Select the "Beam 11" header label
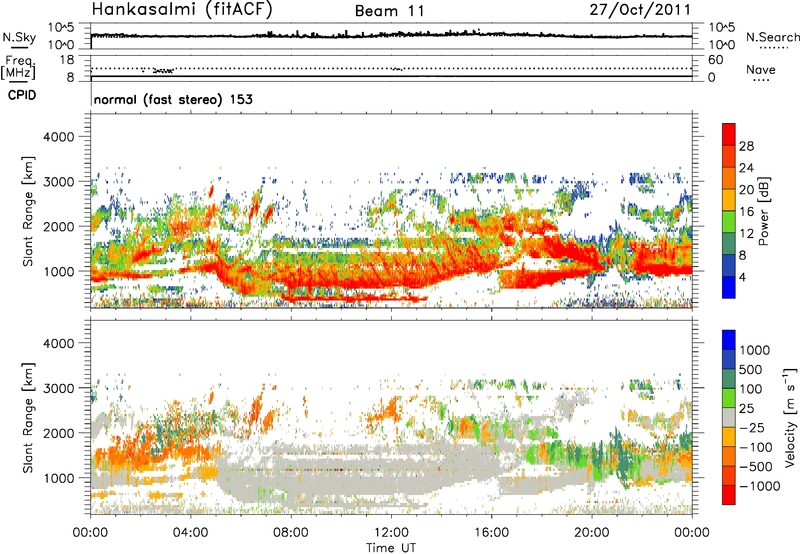The height and width of the screenshot is (554, 800). [389, 11]
